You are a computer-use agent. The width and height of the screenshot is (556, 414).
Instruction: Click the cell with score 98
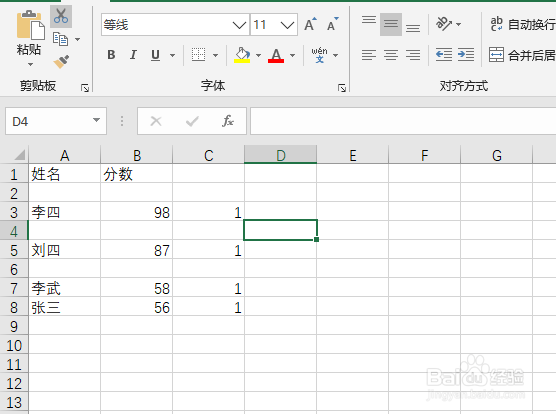(137, 212)
